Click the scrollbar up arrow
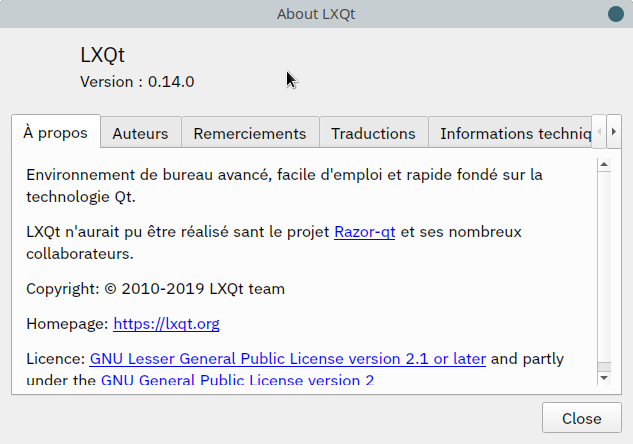Image resolution: width=633 pixels, height=444 pixels. [x=604, y=164]
